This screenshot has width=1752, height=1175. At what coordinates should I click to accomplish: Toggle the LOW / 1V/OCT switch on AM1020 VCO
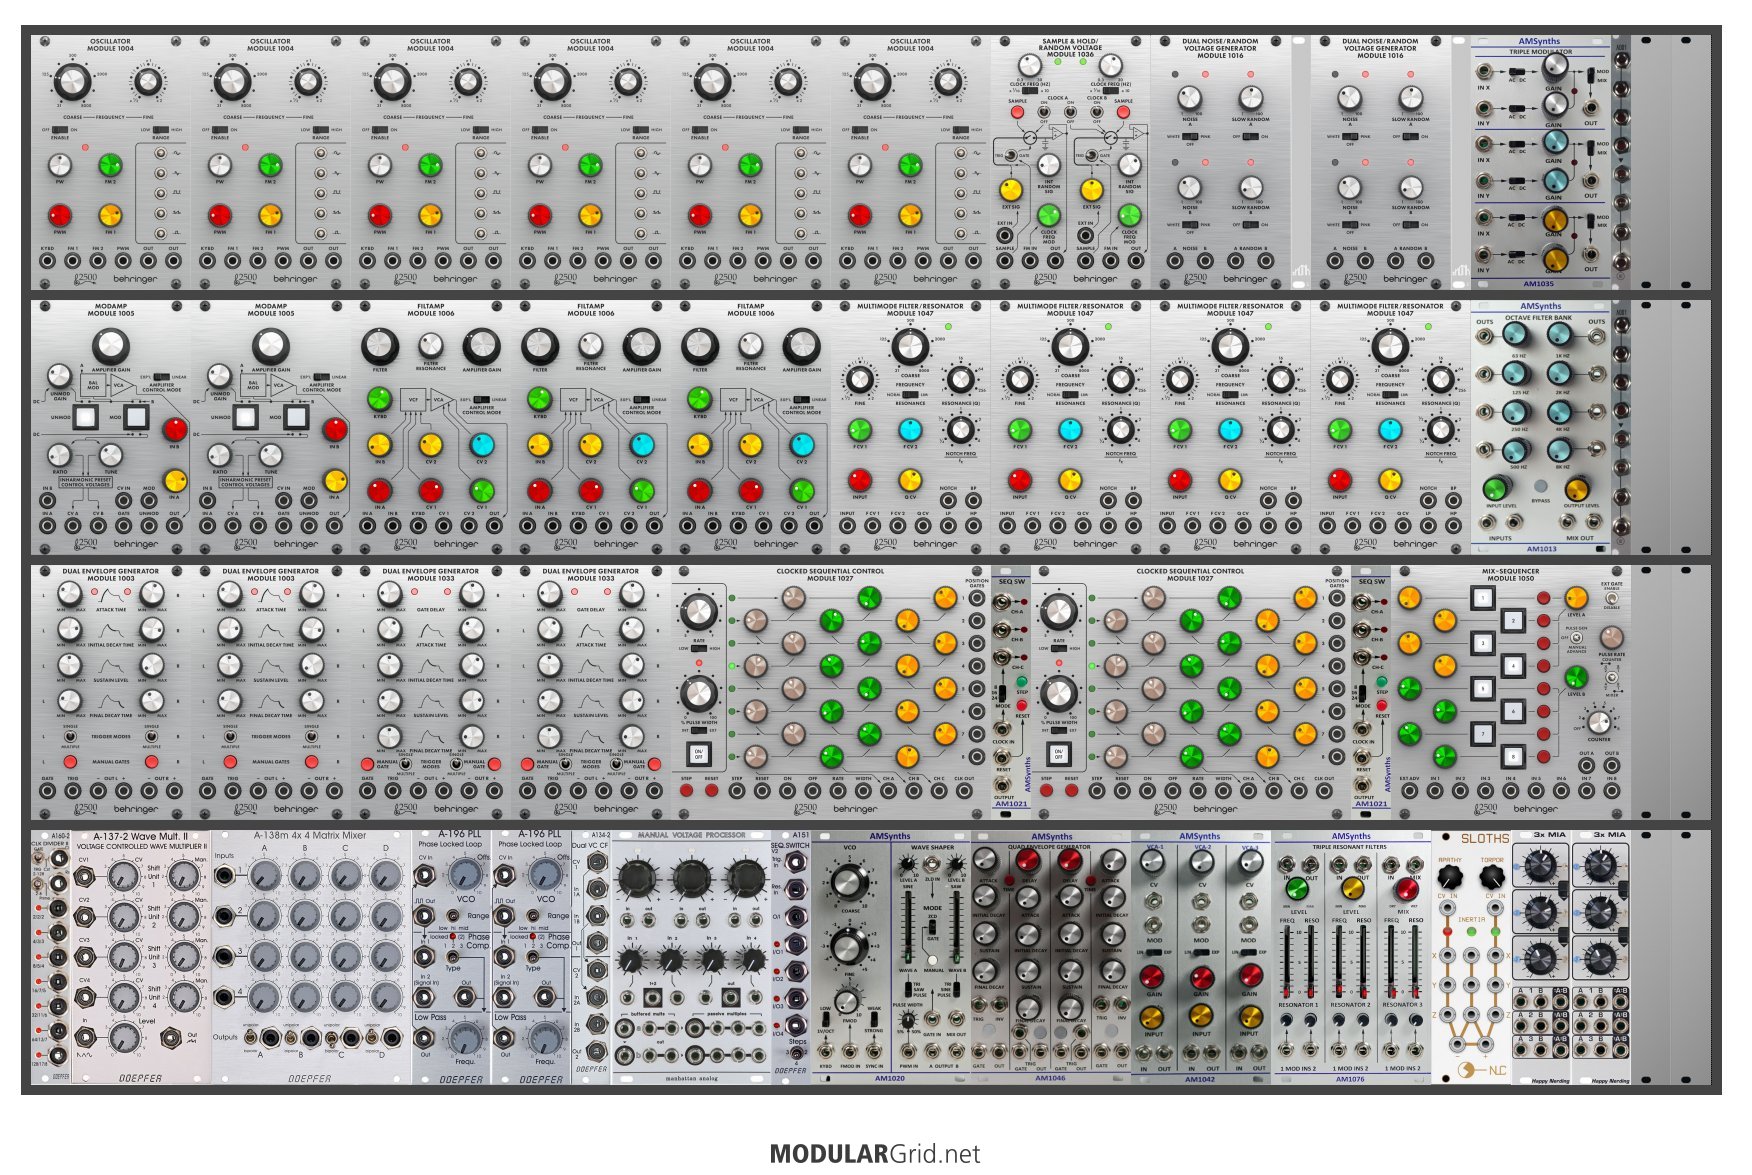tap(826, 1020)
